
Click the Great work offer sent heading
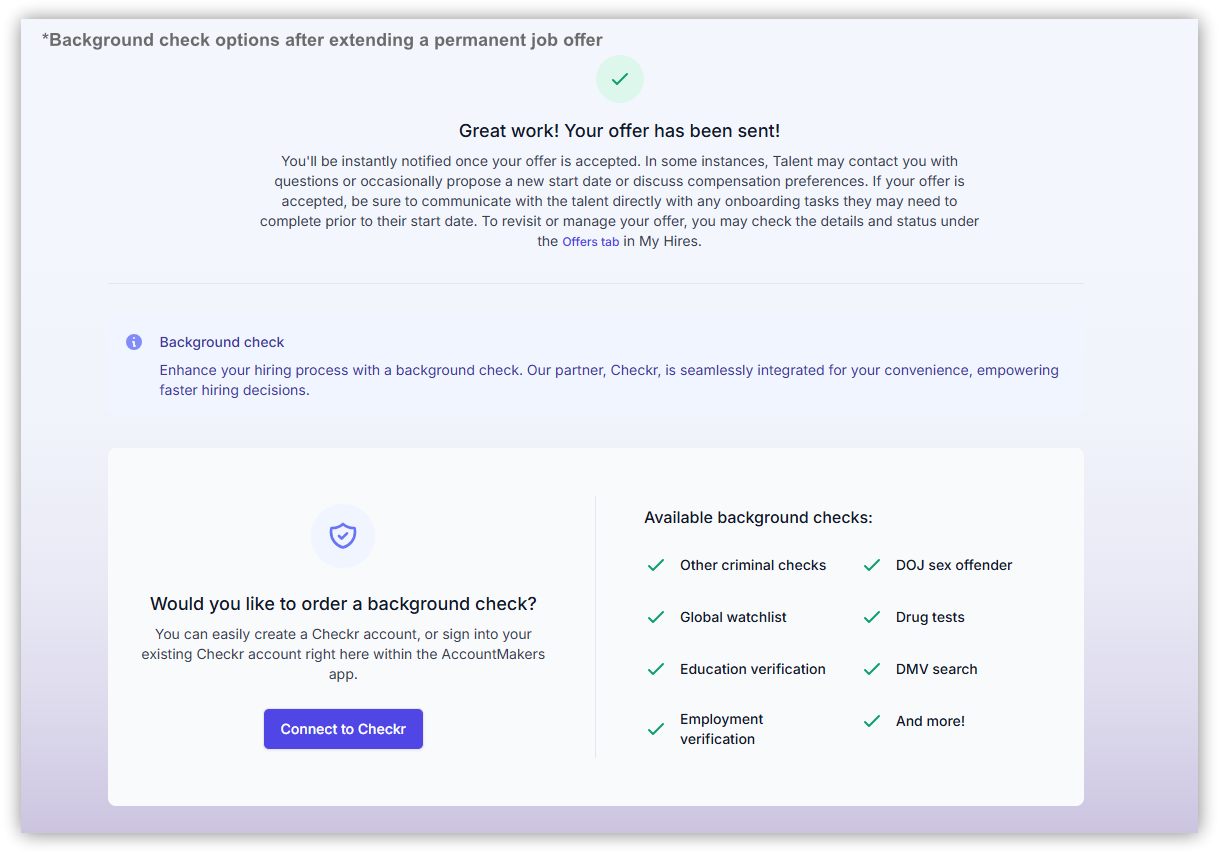(619, 130)
